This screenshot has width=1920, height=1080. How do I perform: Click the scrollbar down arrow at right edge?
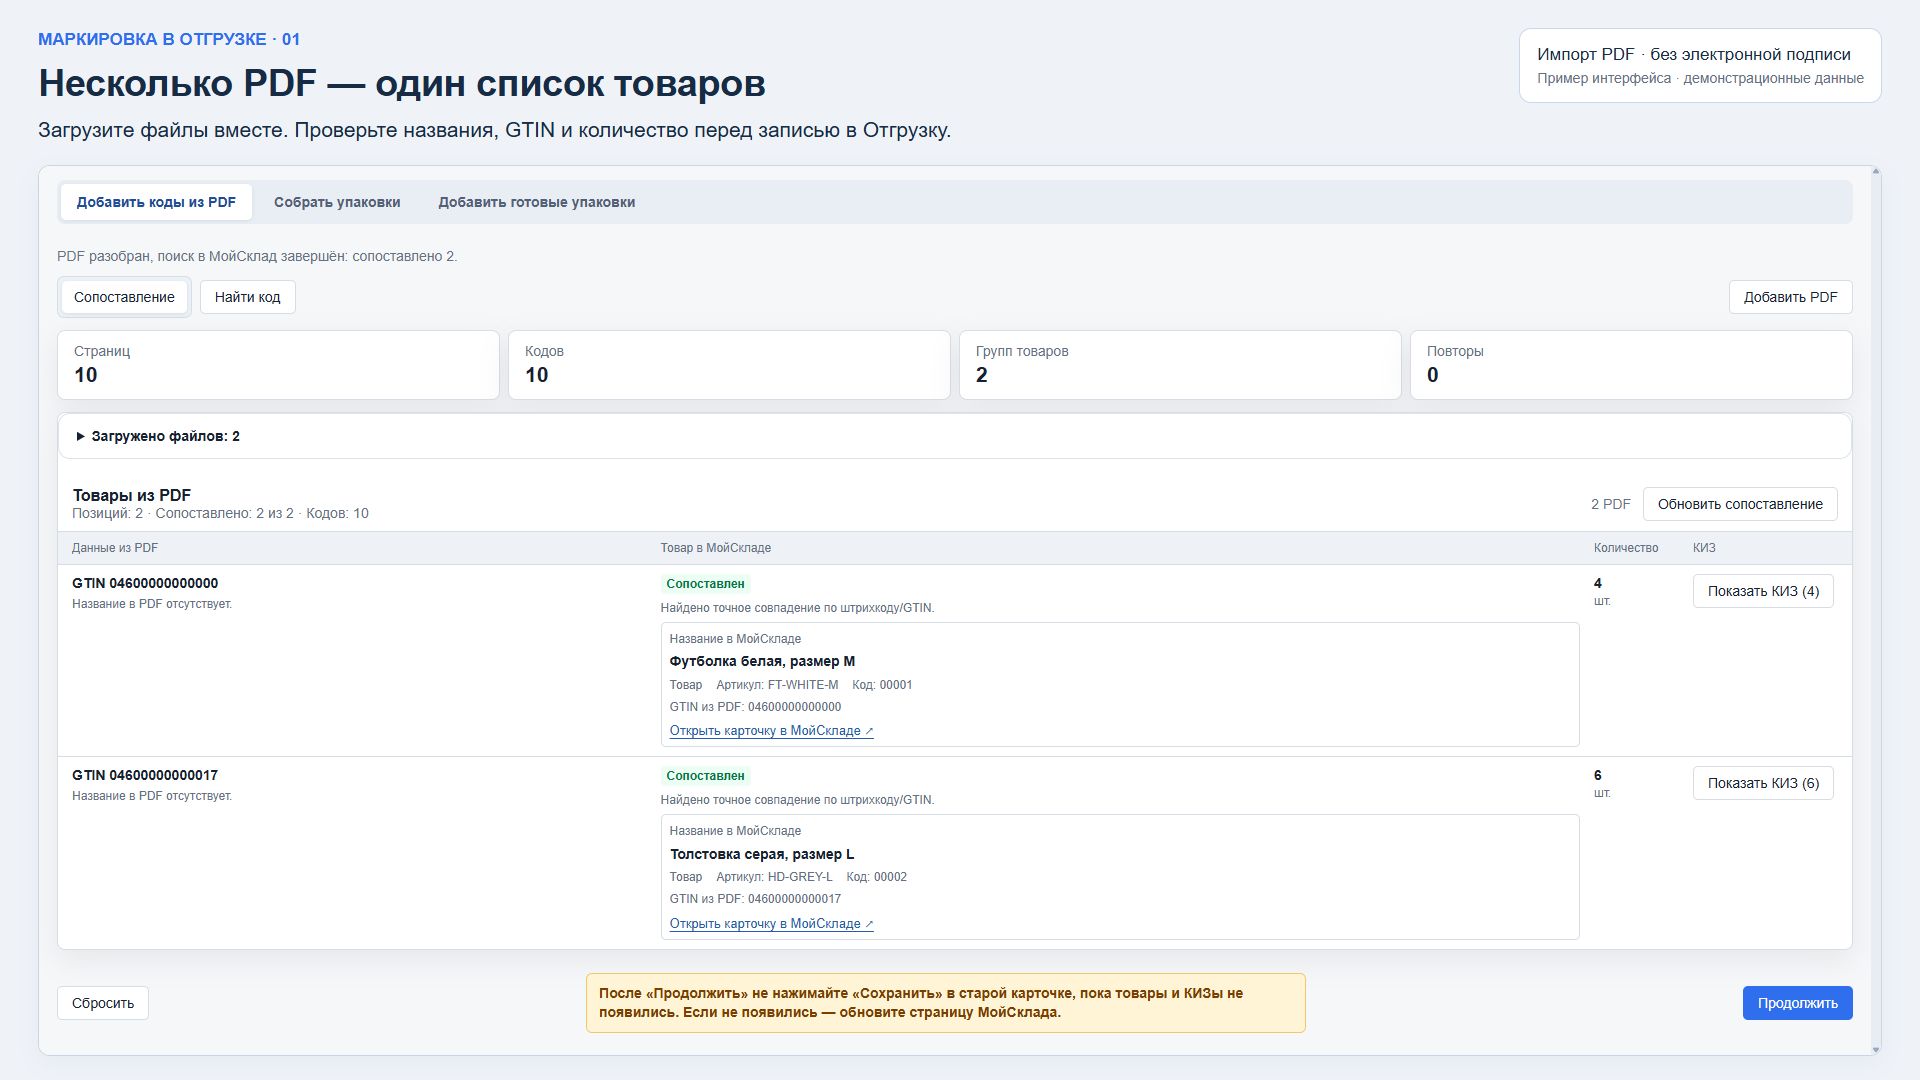(x=1875, y=1049)
